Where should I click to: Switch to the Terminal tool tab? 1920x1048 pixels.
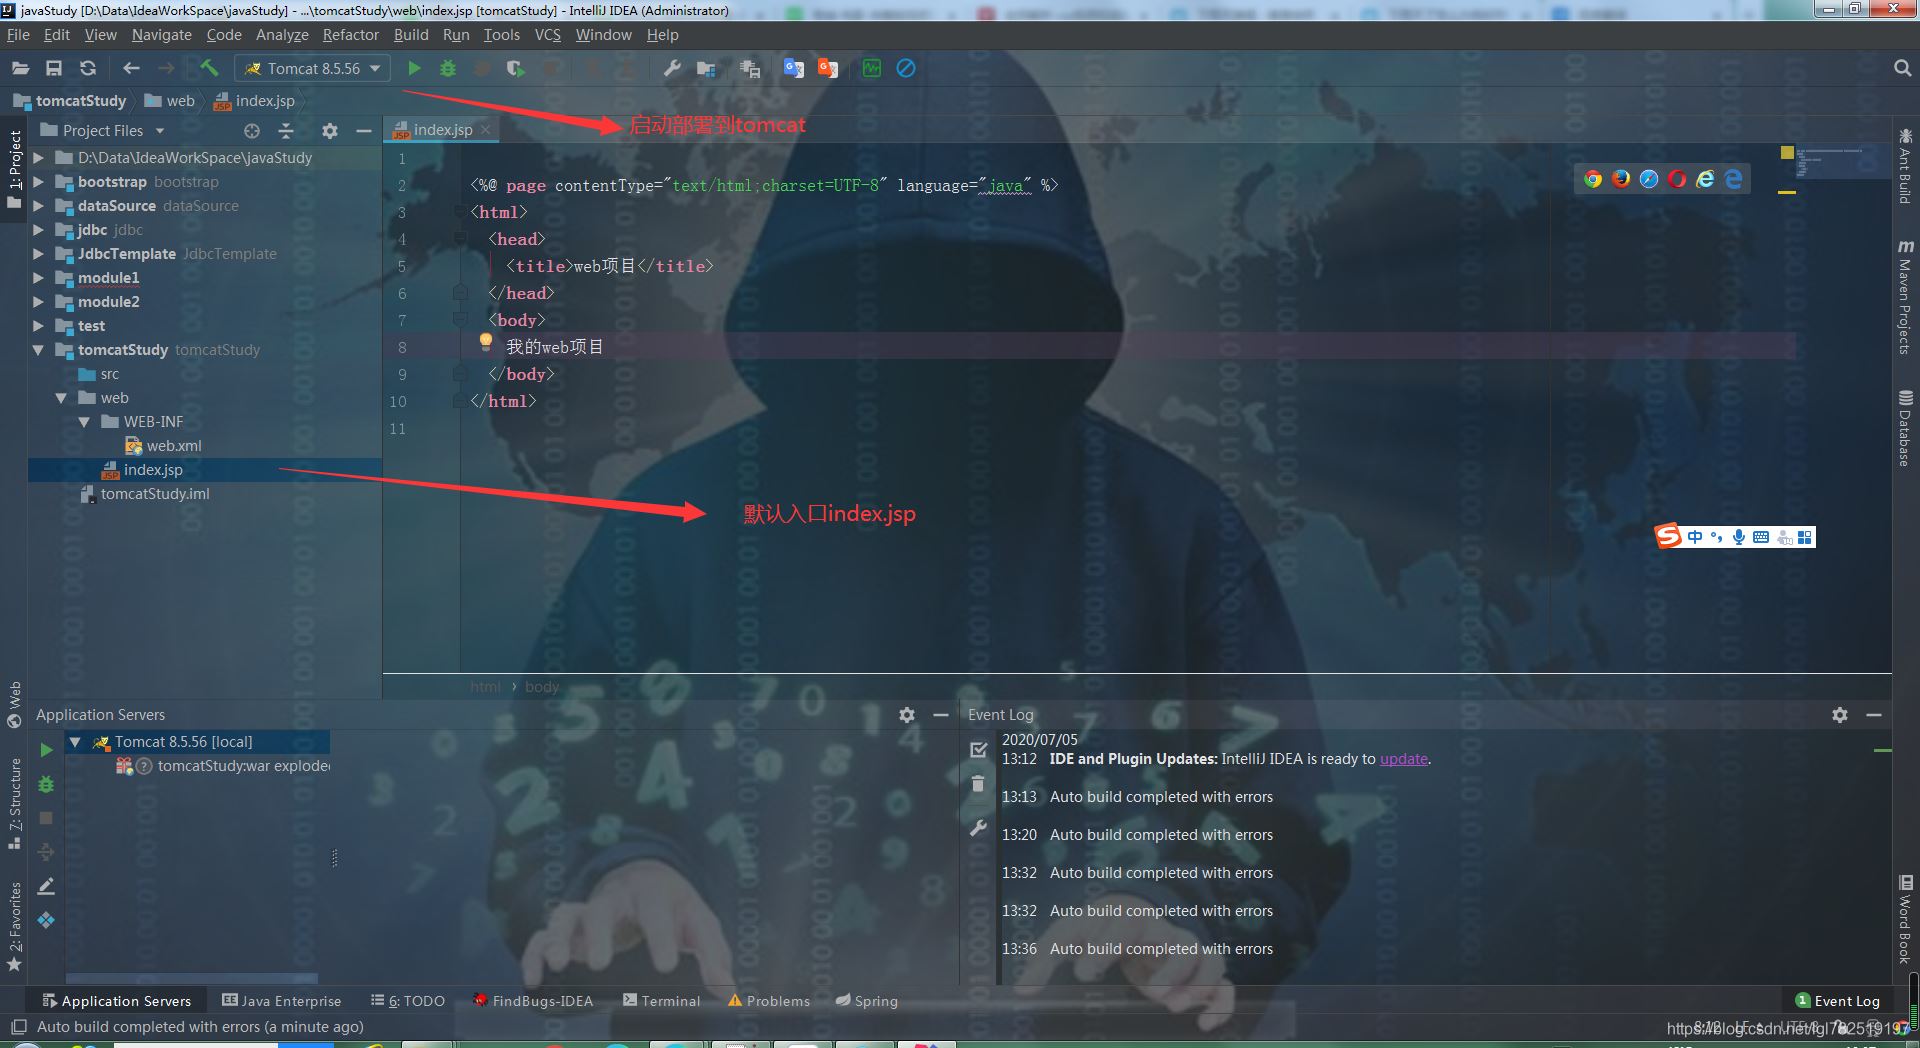[661, 1001]
